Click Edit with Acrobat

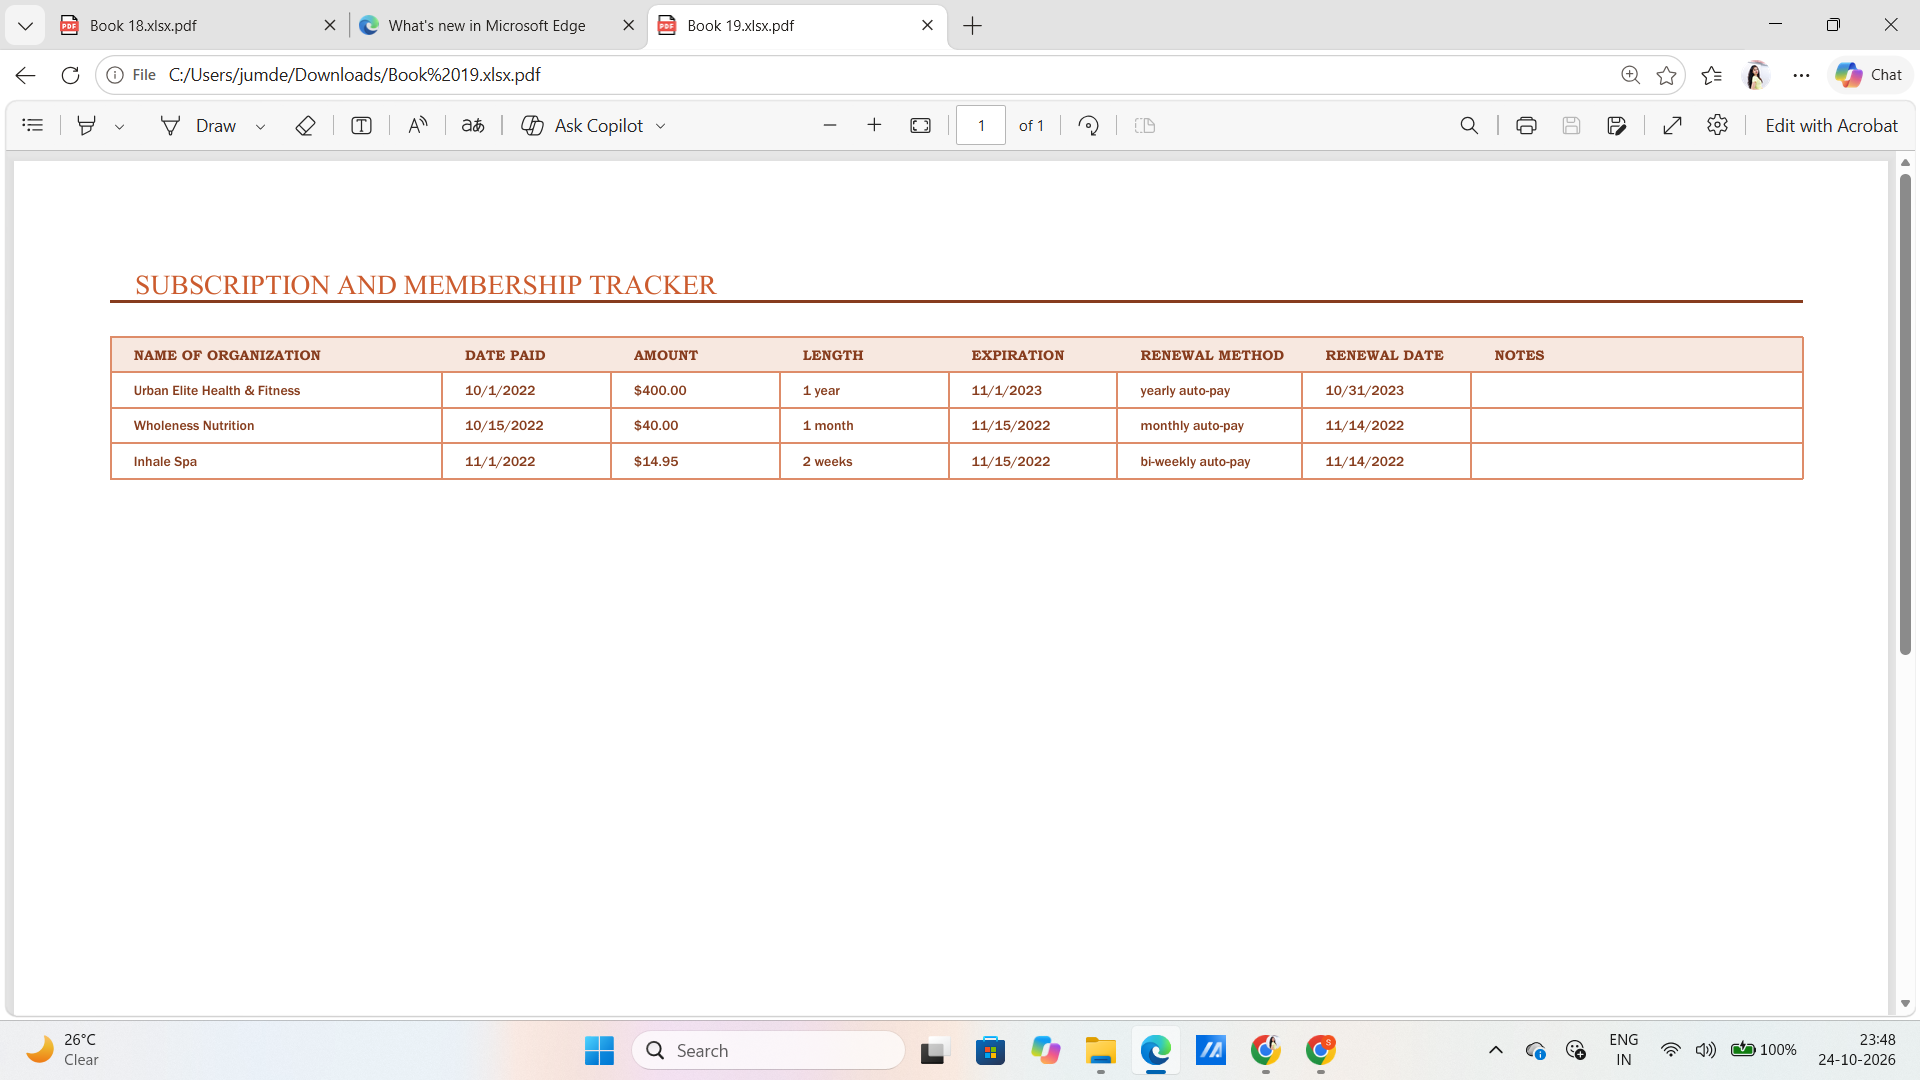(x=1831, y=125)
